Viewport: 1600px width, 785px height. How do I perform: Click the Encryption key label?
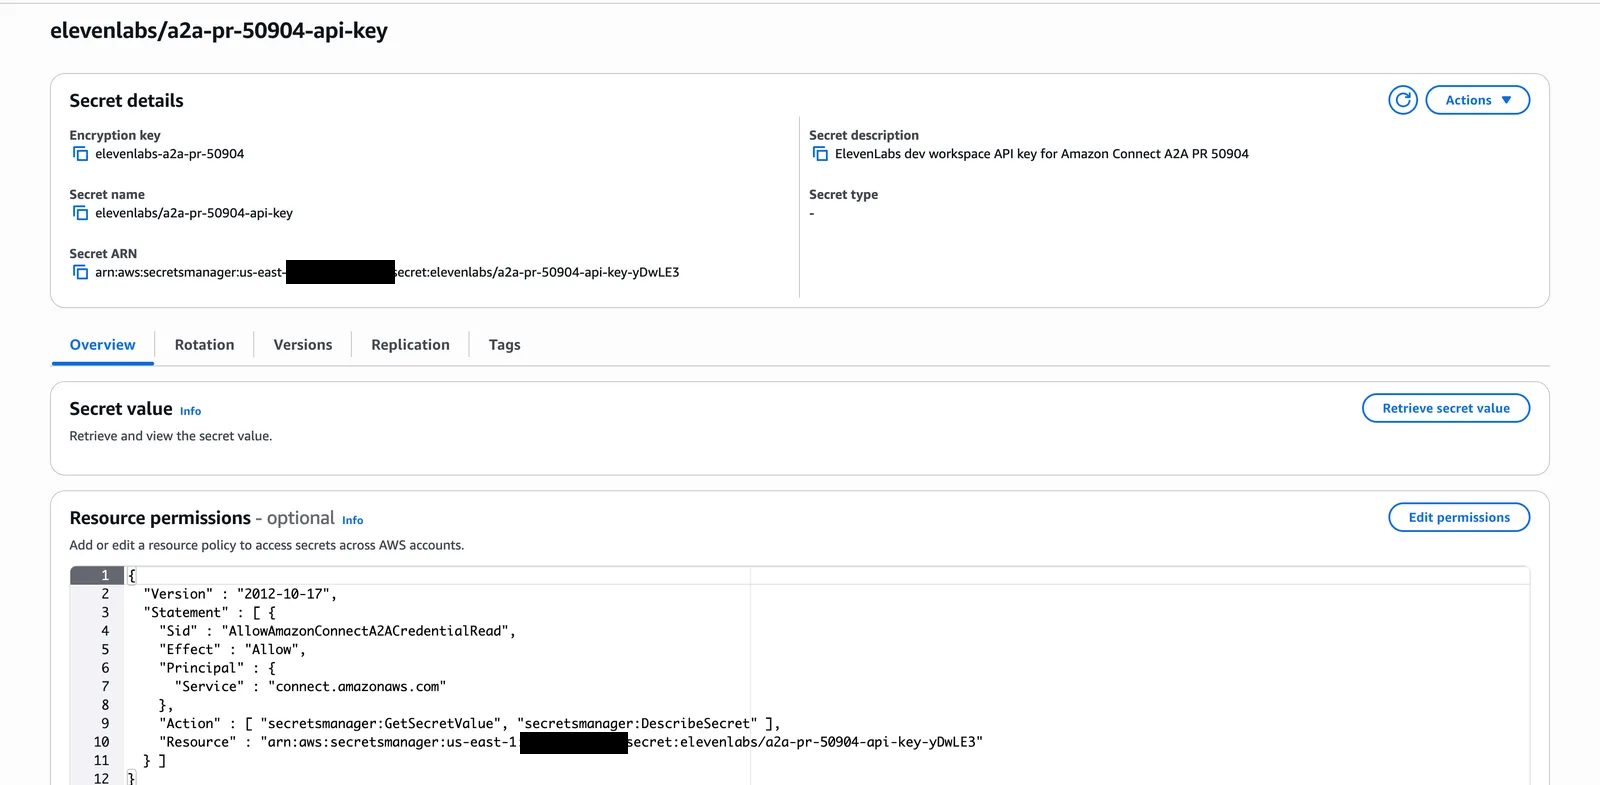pyautogui.click(x=115, y=135)
